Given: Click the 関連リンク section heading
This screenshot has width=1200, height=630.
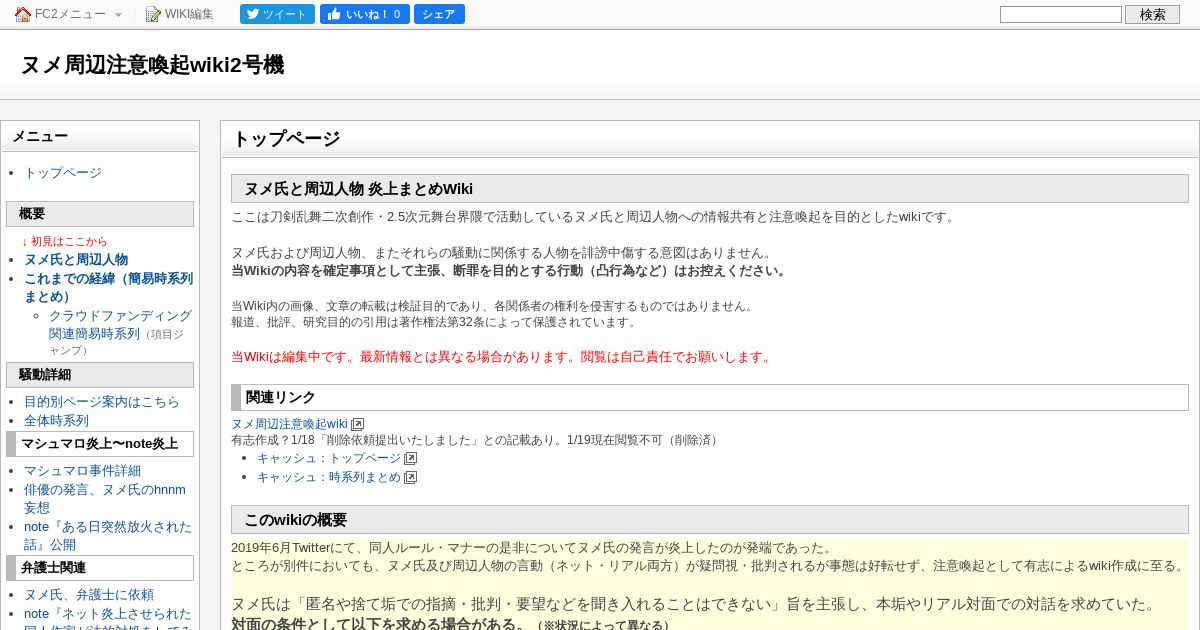Looking at the screenshot, I should tap(710, 397).
